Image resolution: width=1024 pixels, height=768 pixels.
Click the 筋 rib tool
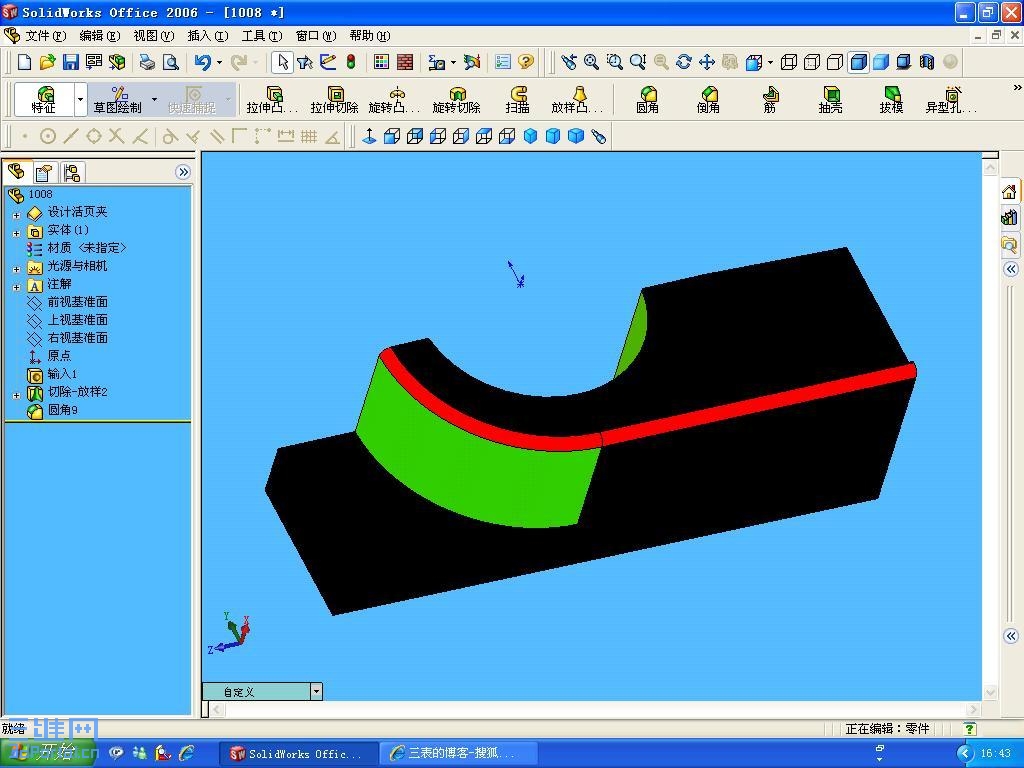click(x=770, y=100)
